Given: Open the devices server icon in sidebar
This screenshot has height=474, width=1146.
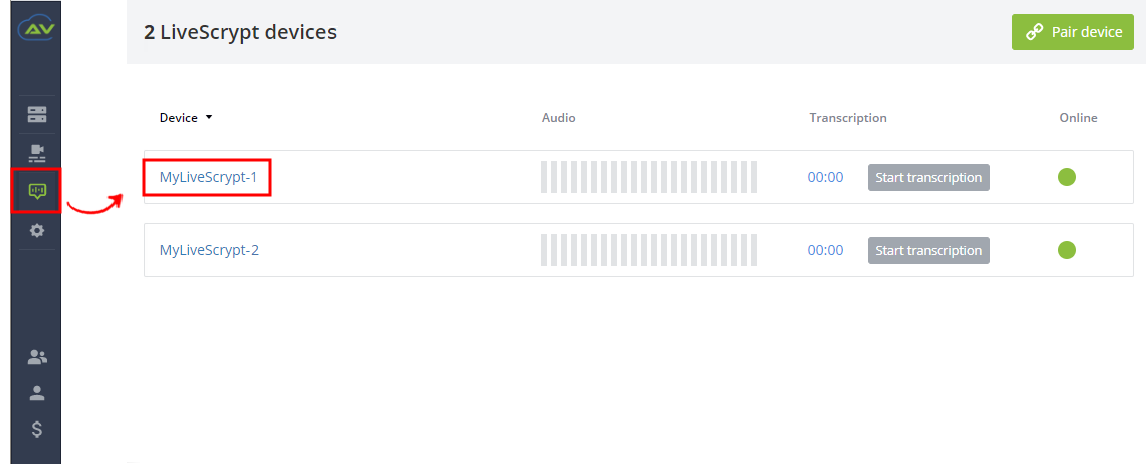Looking at the screenshot, I should (37, 115).
